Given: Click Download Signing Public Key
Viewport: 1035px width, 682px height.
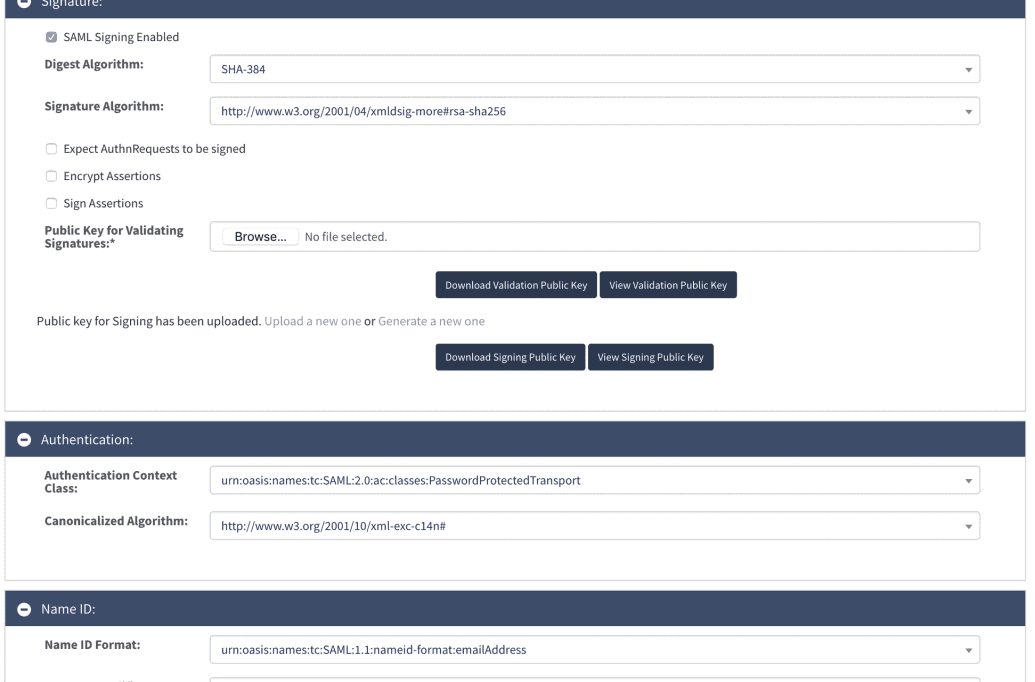Looking at the screenshot, I should (x=509, y=358).
